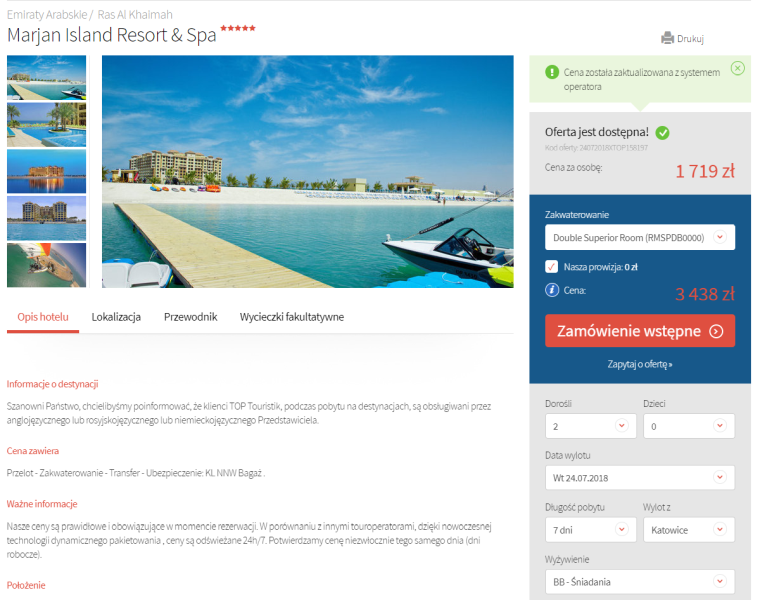Viewport: 760px width, 600px height.
Task: Select the night-lit hotel thumbnail
Action: pyautogui.click(x=47, y=171)
